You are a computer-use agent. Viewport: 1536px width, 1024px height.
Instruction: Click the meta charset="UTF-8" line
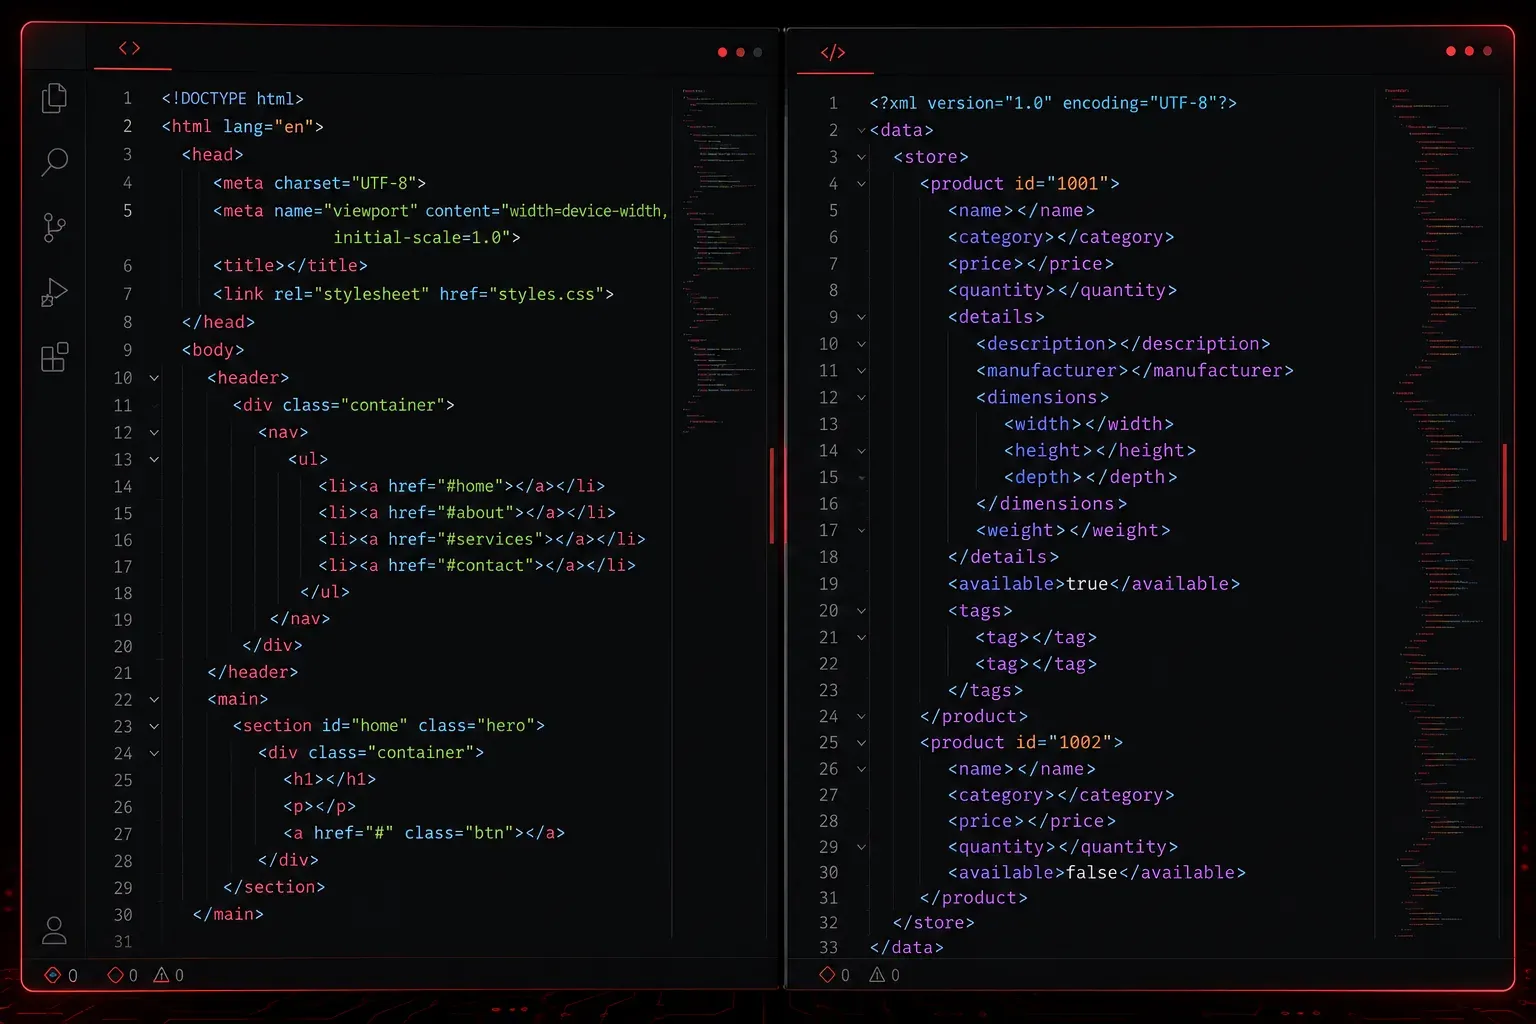[319, 183]
